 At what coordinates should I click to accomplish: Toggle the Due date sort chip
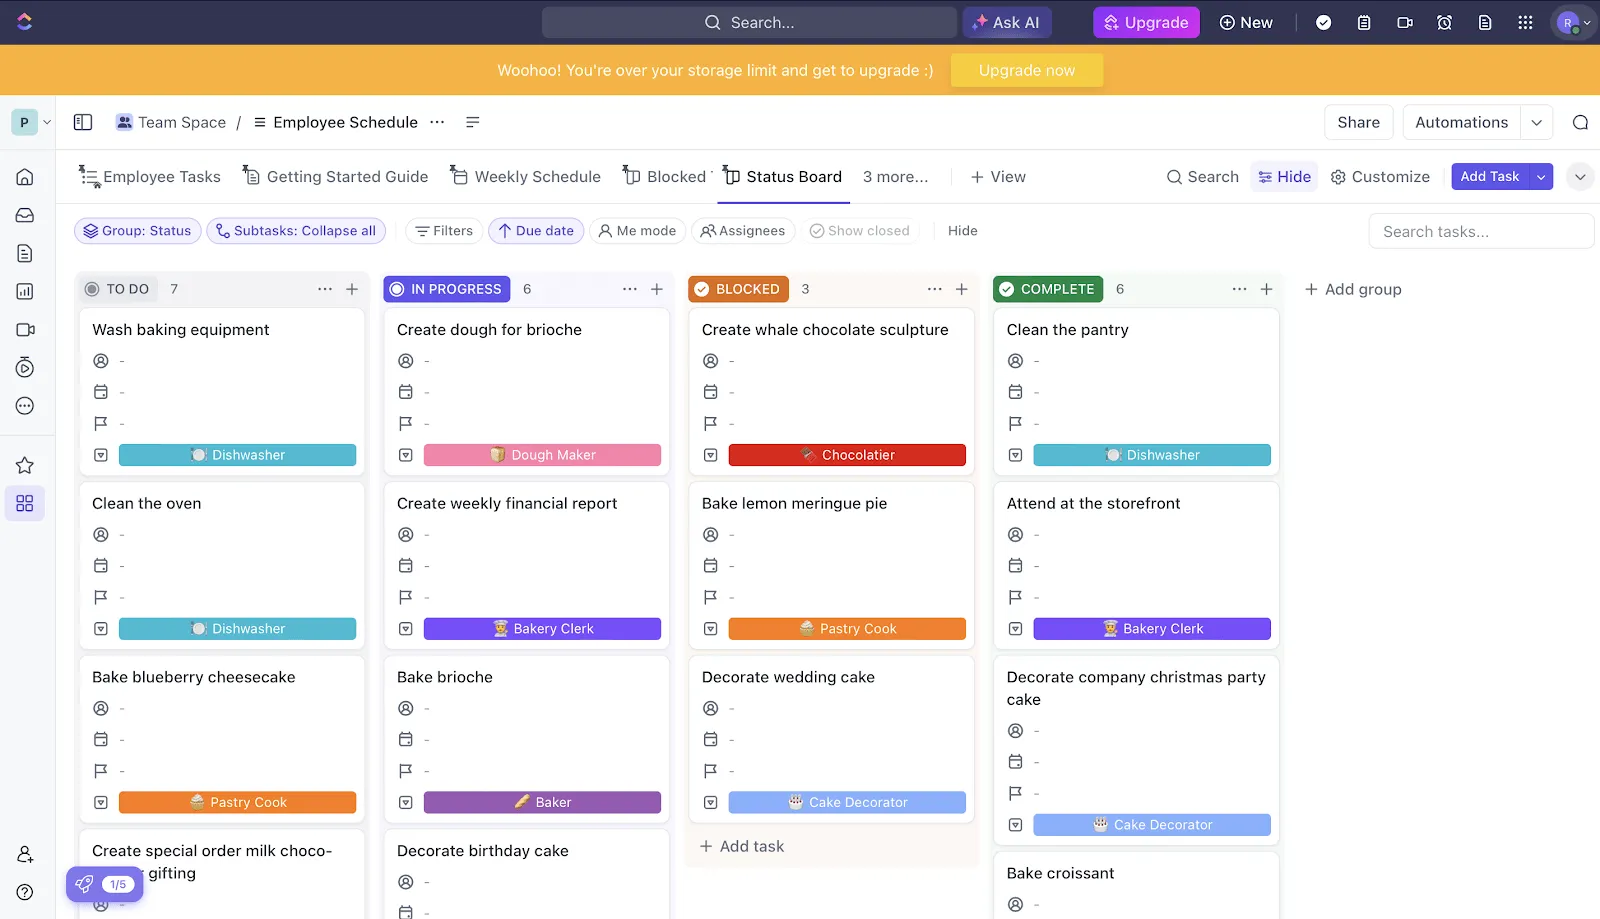point(536,231)
